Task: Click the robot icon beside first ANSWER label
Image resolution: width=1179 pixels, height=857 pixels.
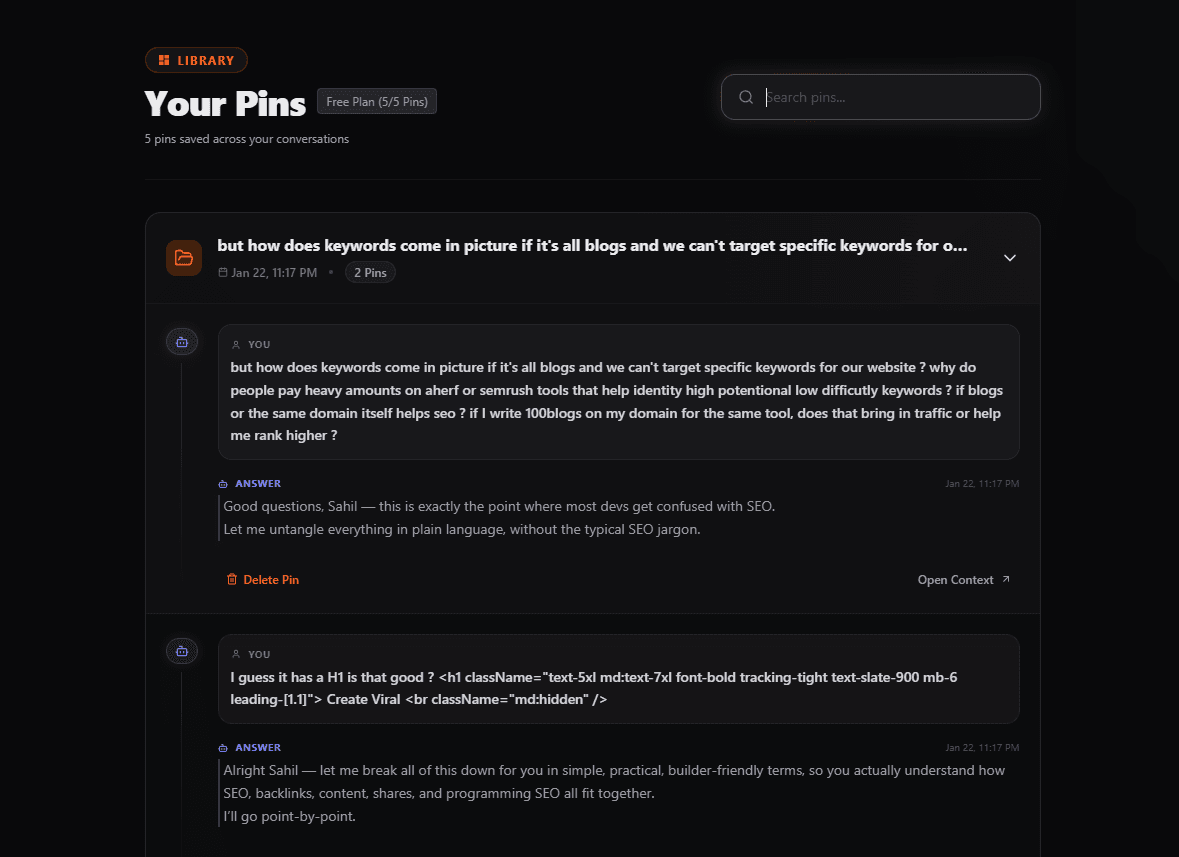Action: point(223,484)
